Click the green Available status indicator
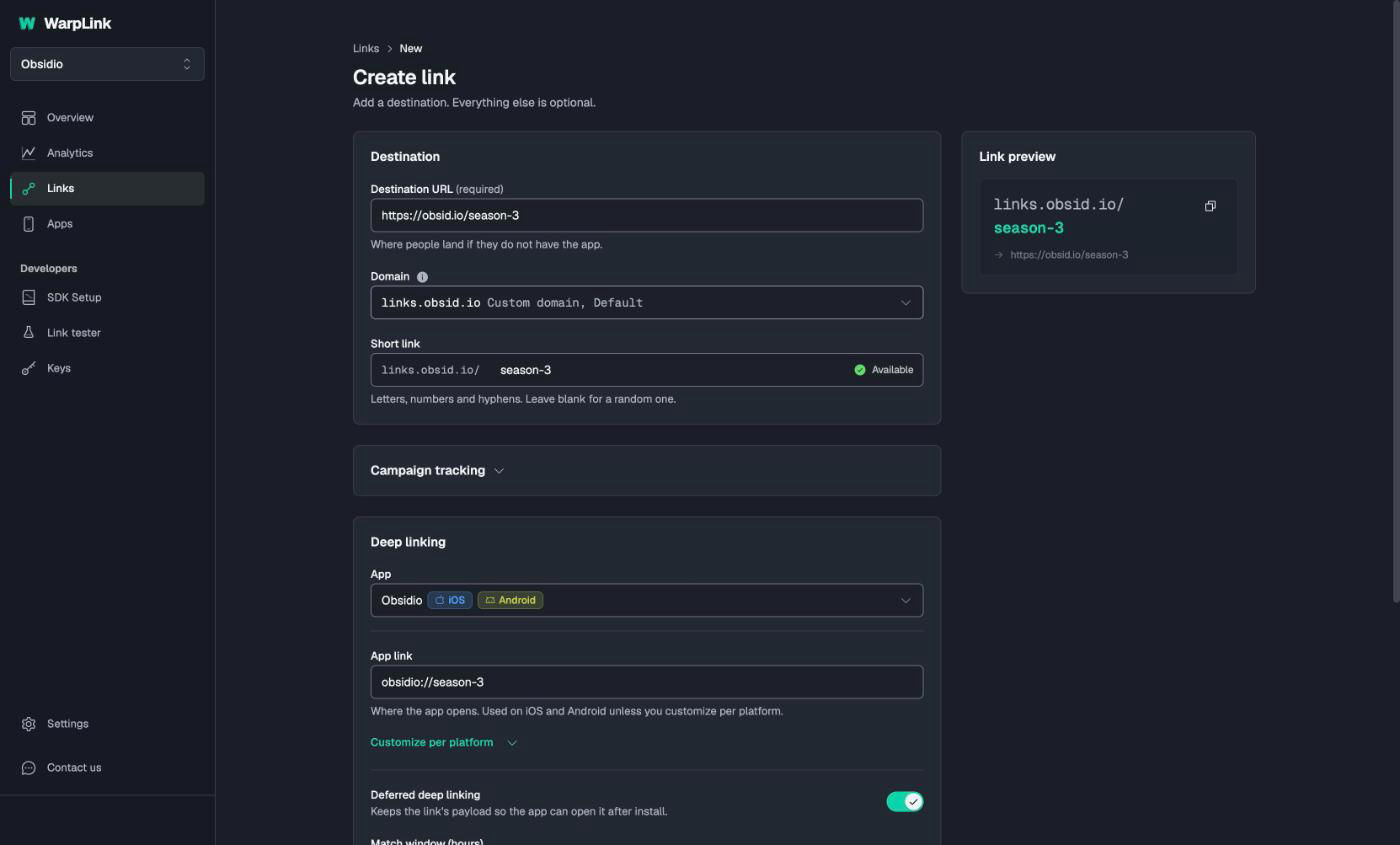This screenshot has height=845, width=1400. [884, 370]
